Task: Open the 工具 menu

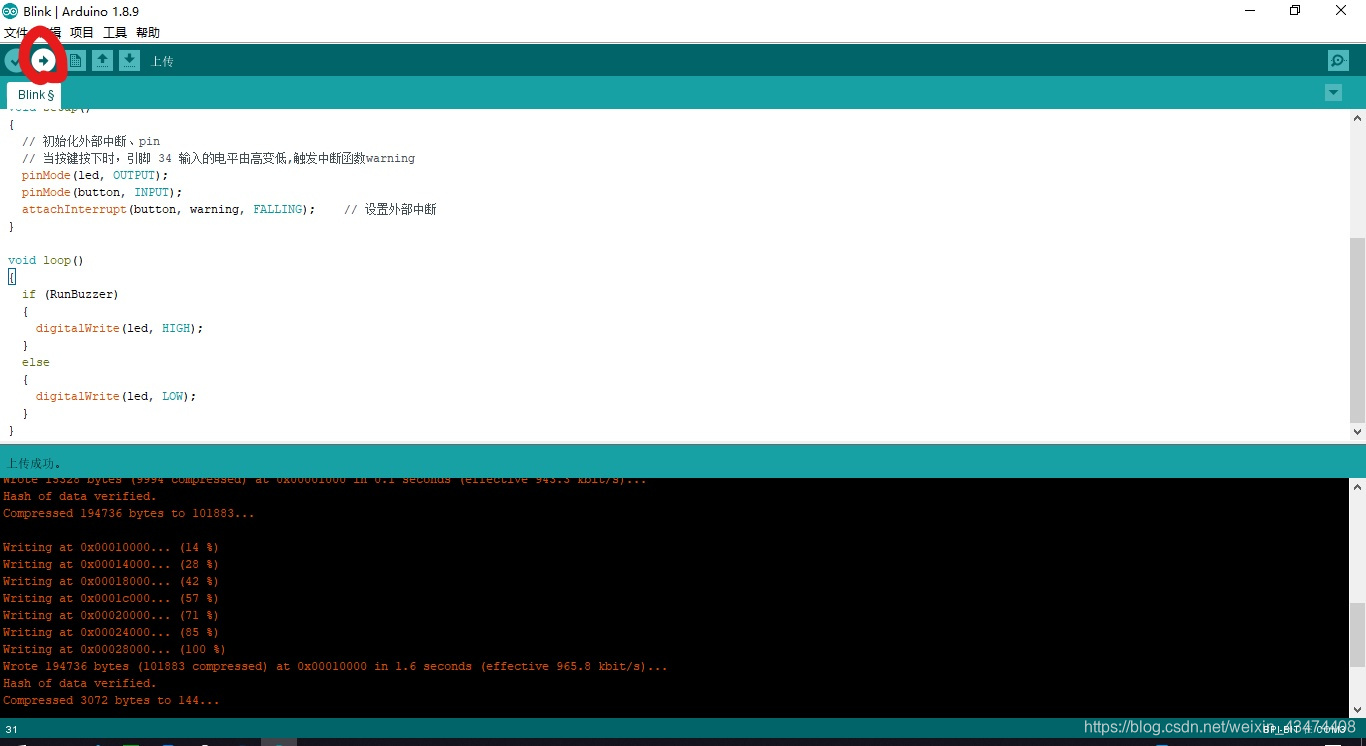Action: pos(115,33)
